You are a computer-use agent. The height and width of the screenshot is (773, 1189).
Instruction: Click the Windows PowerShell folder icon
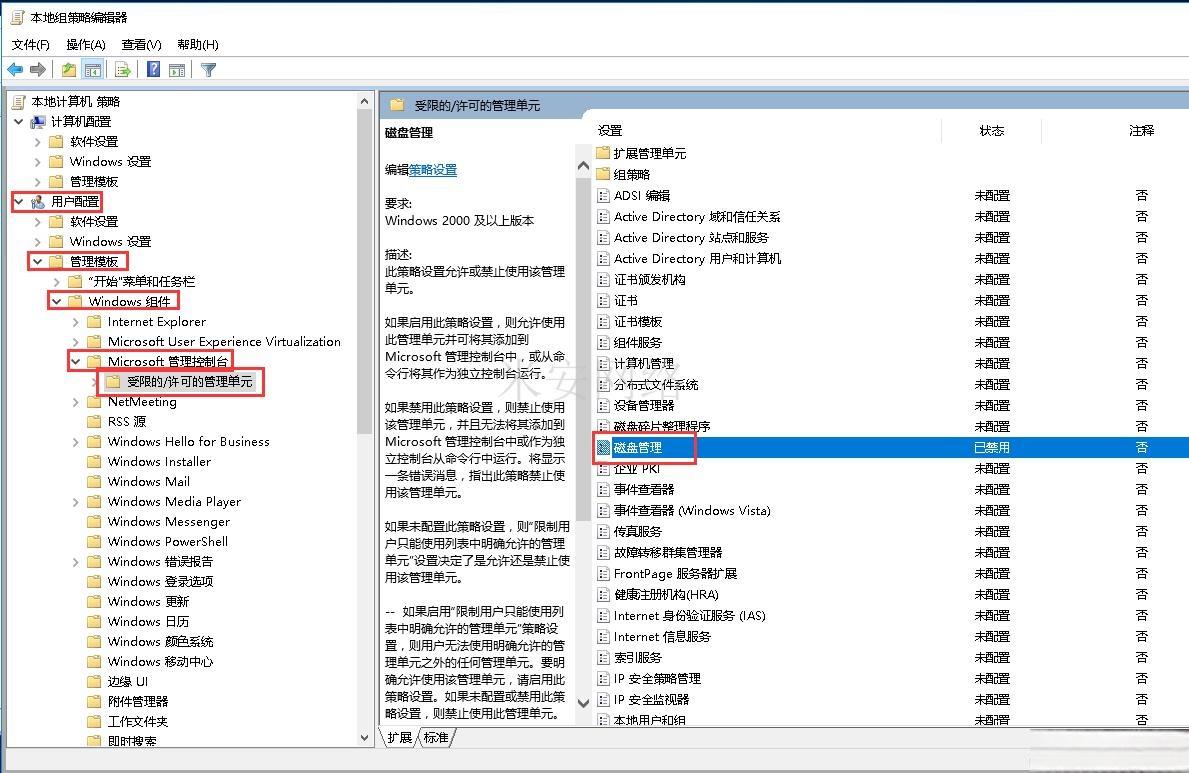[94, 542]
